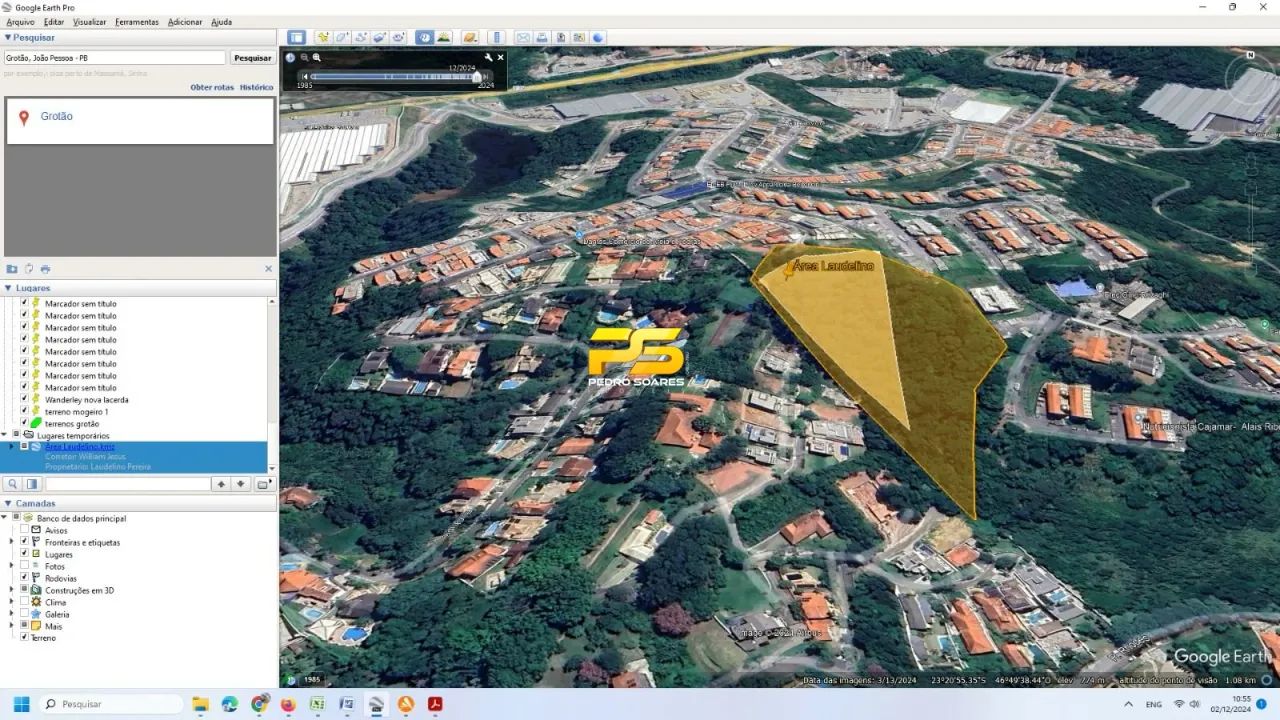The height and width of the screenshot is (720, 1280).
Task: Zoom in the historical timeline range
Action: coord(317,57)
